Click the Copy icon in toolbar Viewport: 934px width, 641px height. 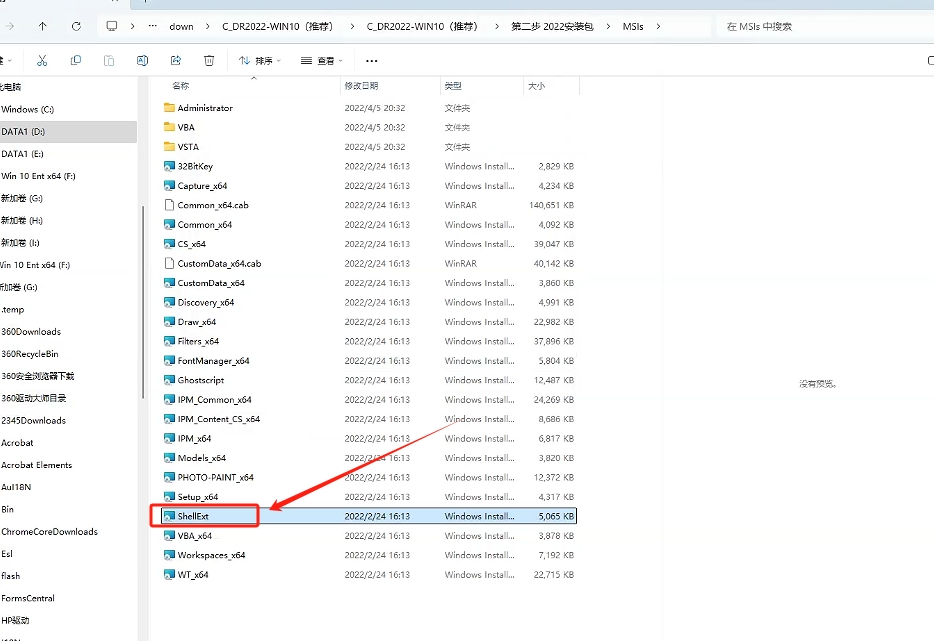[x=77, y=61]
